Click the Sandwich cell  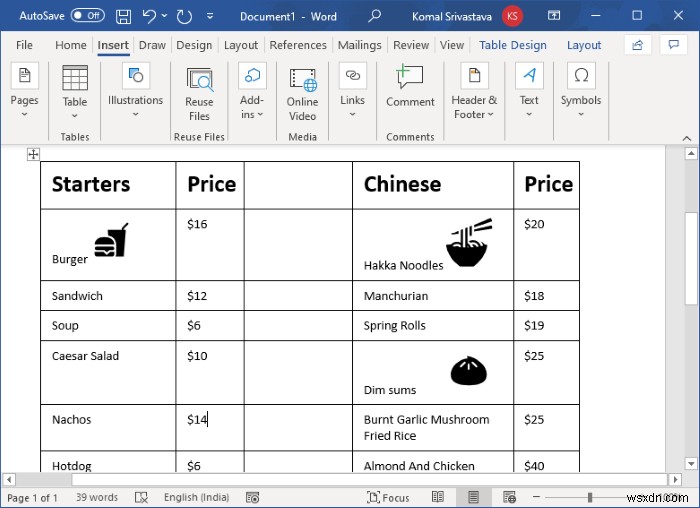click(x=108, y=296)
